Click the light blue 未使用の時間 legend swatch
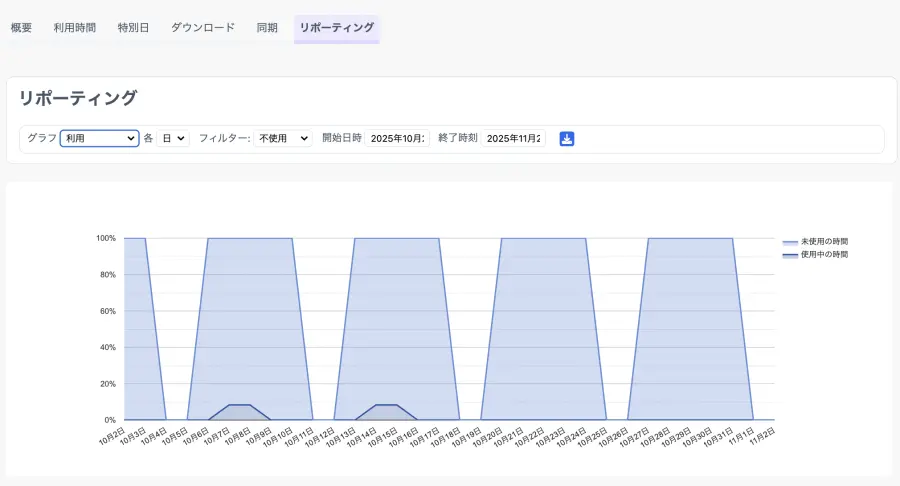Viewport: 900px width, 486px height. [x=790, y=242]
